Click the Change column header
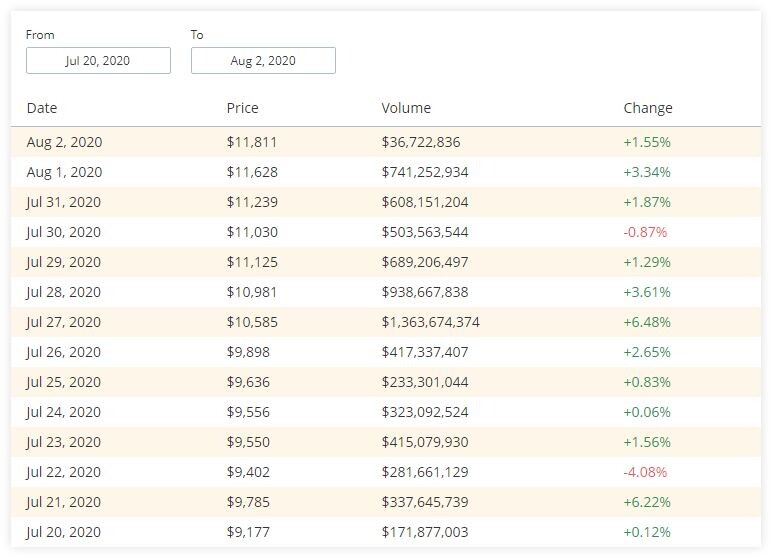The height and width of the screenshot is (558, 770). tap(648, 108)
